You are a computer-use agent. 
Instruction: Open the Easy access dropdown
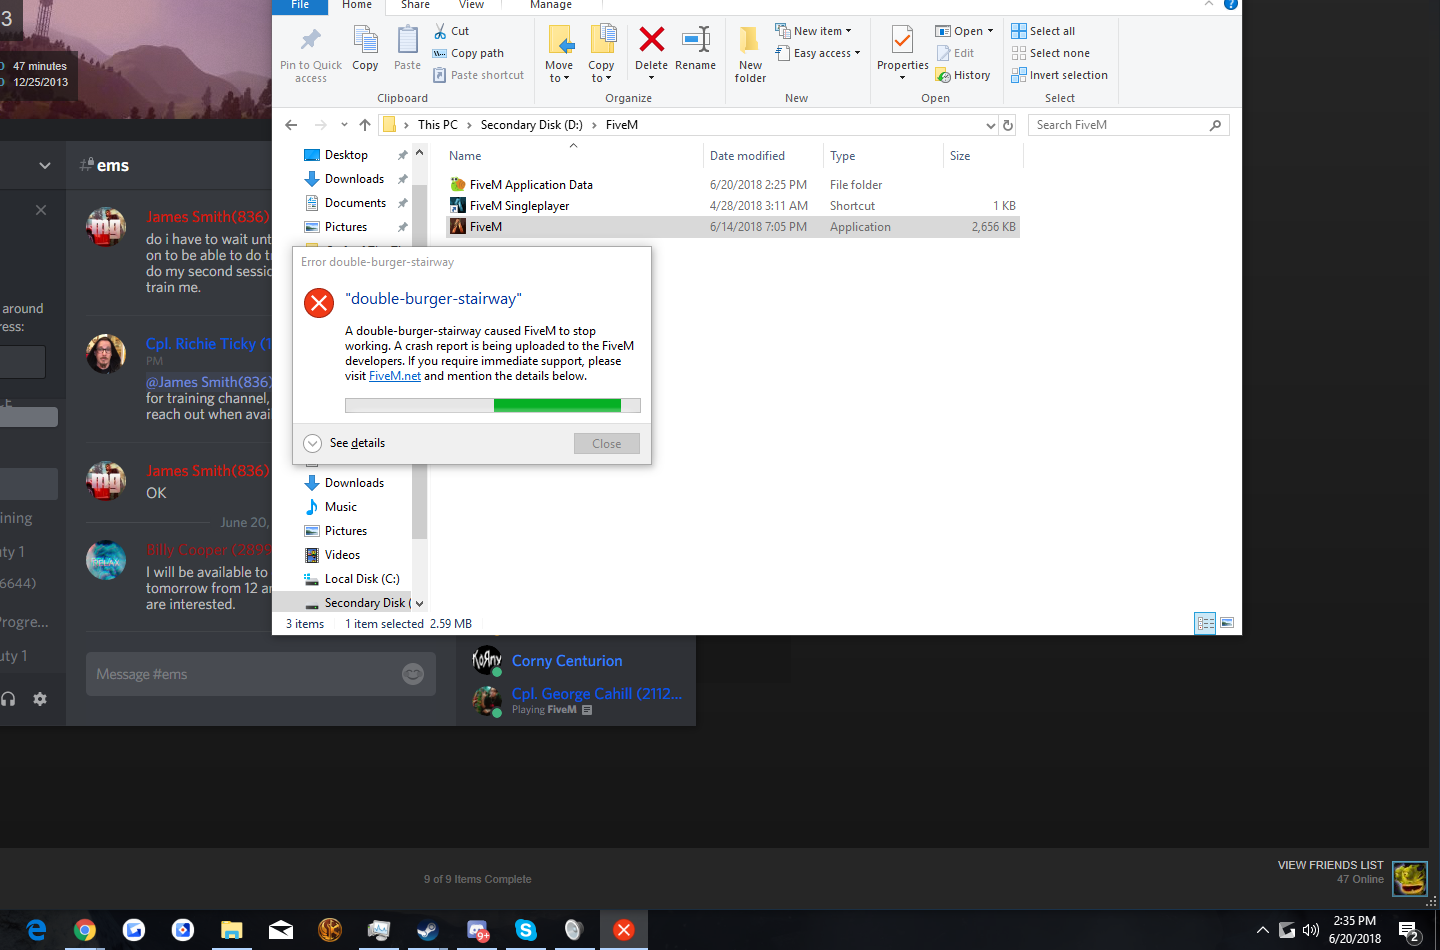(x=818, y=53)
